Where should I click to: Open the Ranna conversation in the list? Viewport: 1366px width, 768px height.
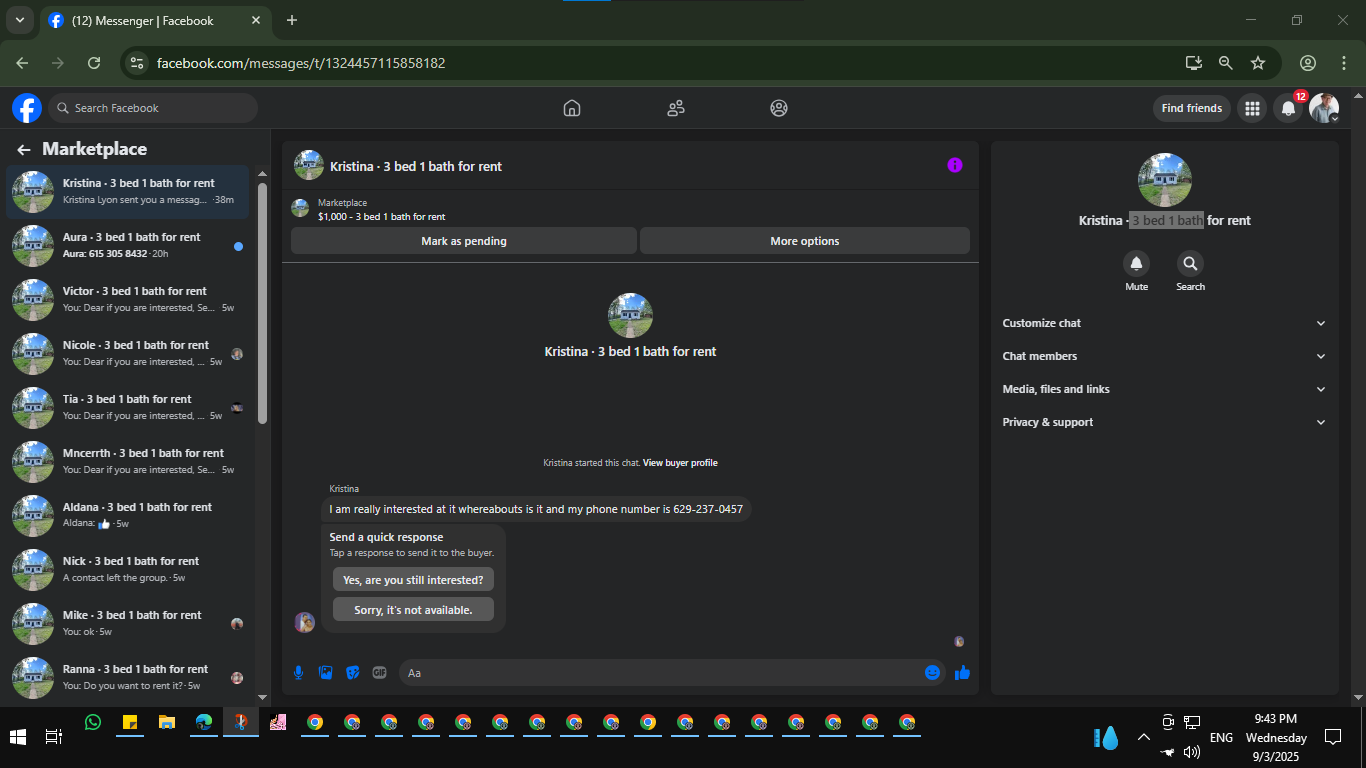pyautogui.click(x=127, y=677)
